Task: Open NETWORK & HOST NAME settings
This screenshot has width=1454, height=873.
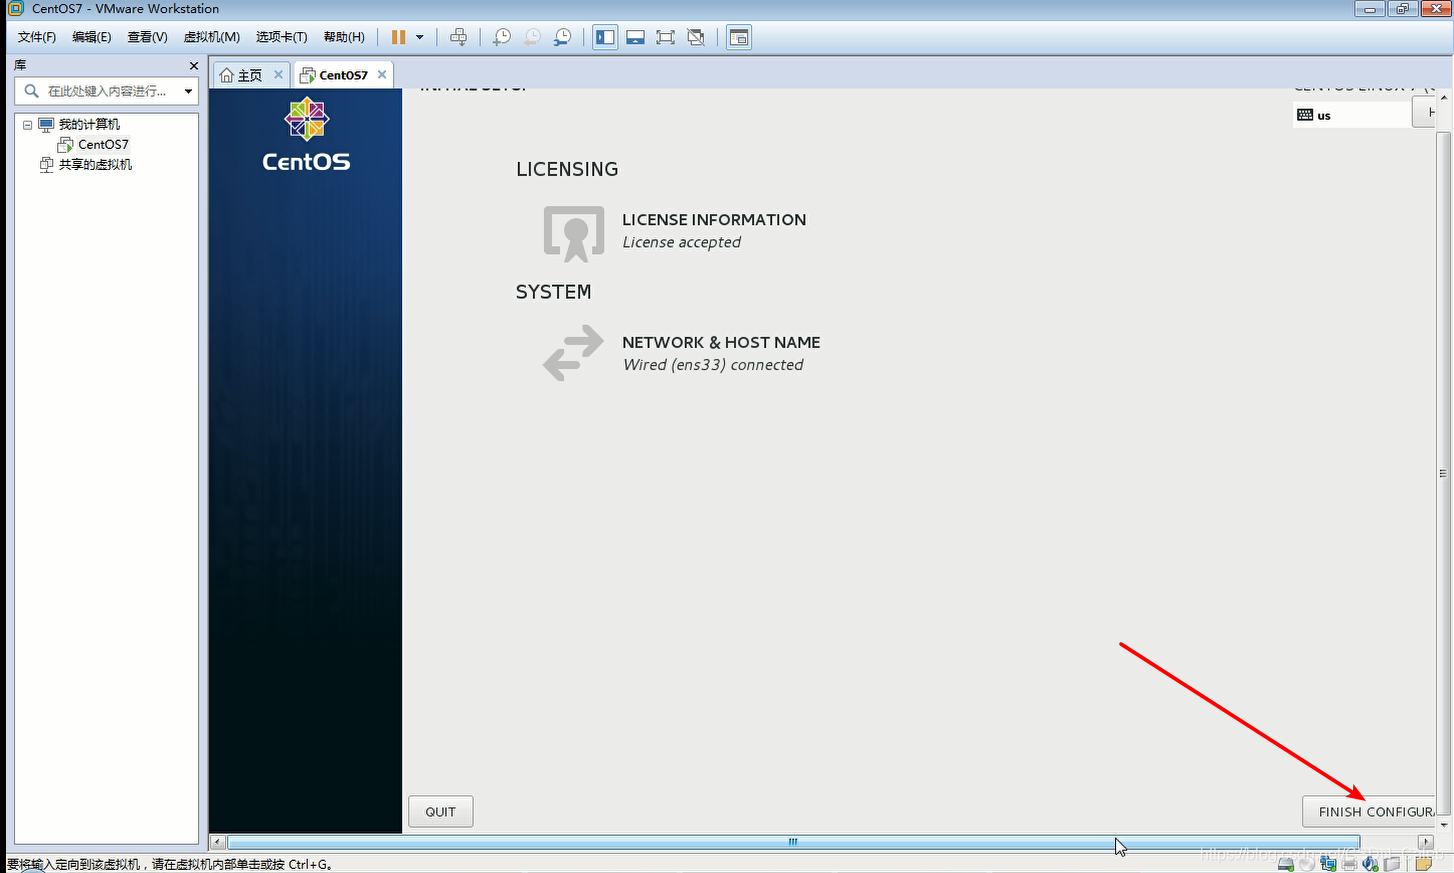Action: 721,342
